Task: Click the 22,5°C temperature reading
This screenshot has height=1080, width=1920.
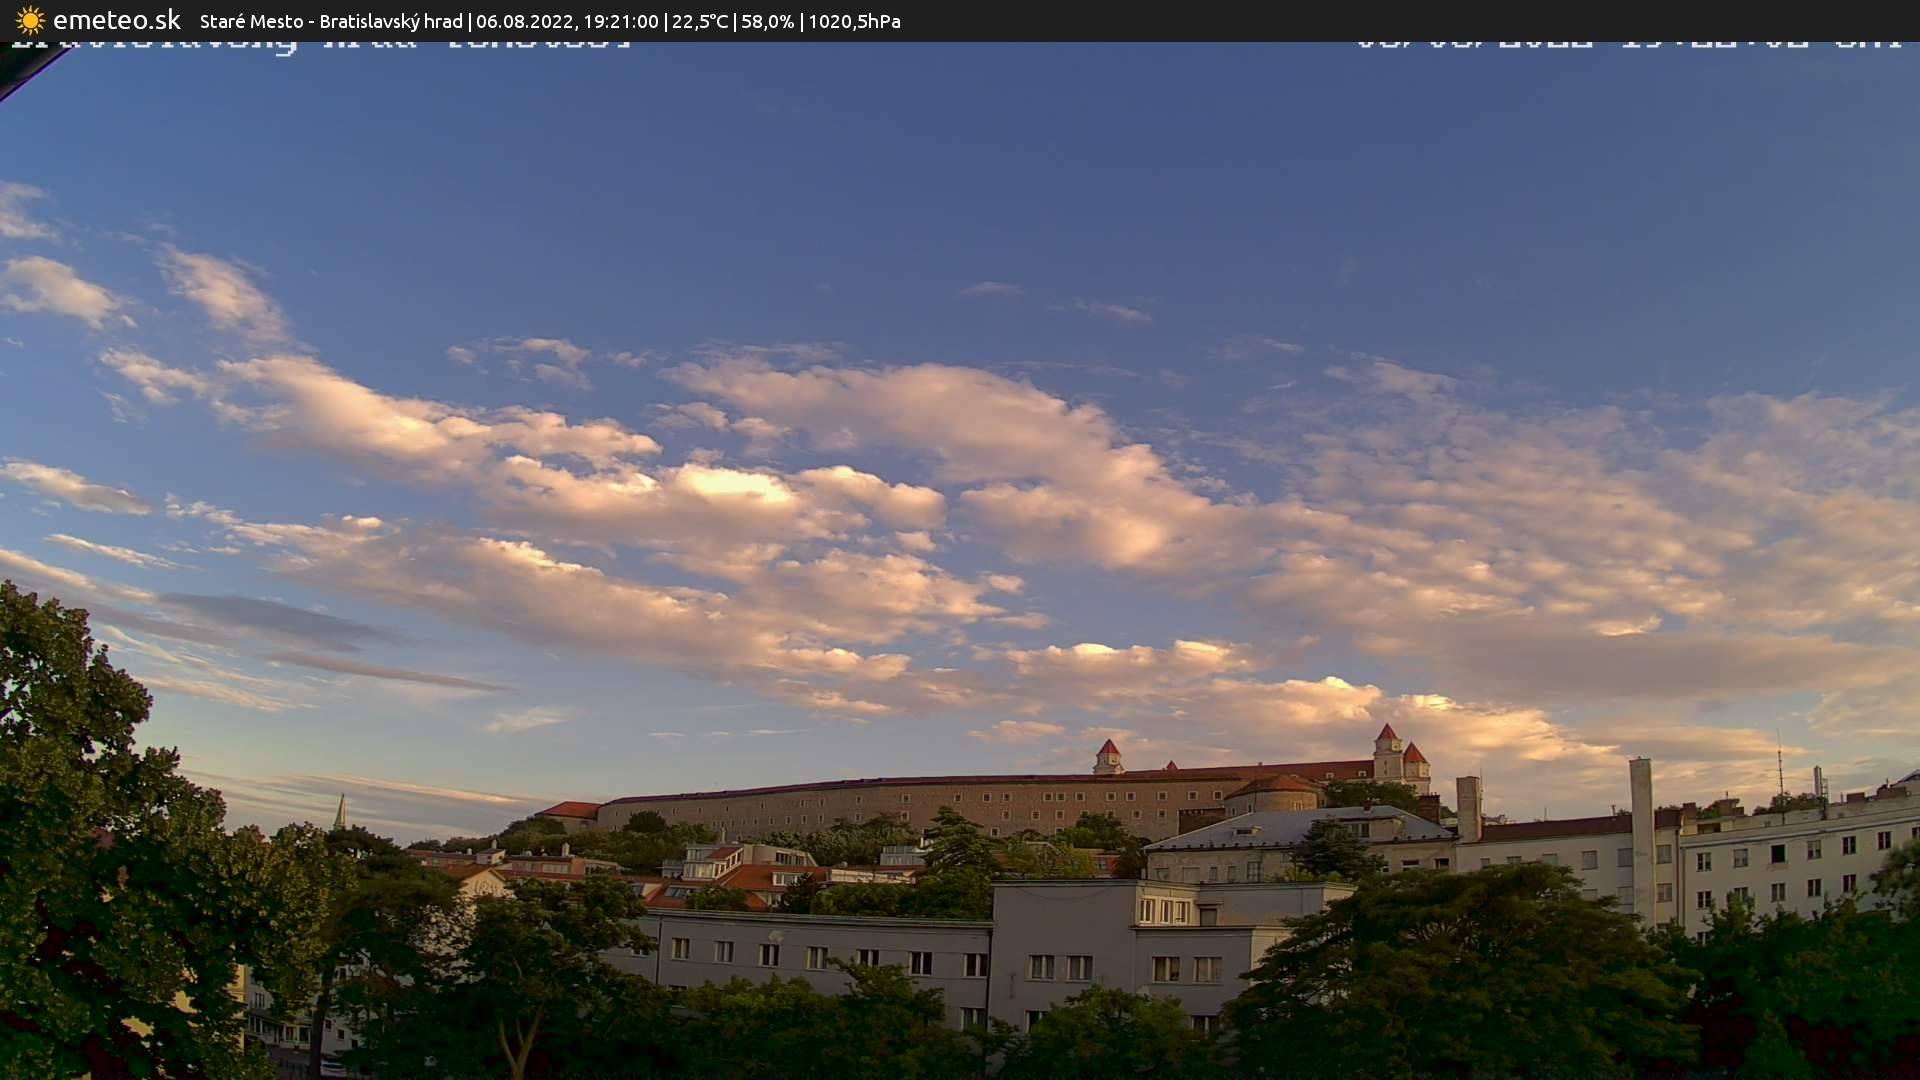Action: pyautogui.click(x=700, y=21)
